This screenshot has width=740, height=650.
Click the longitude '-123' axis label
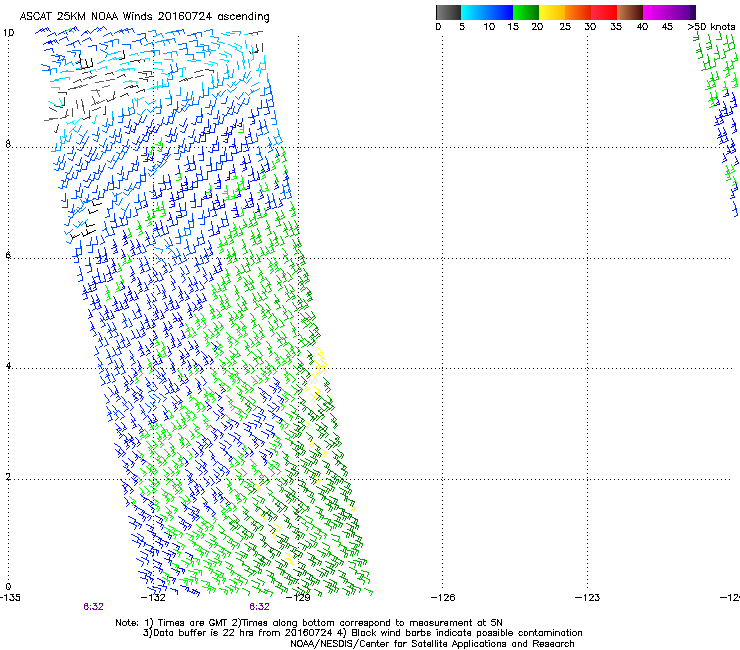point(588,598)
